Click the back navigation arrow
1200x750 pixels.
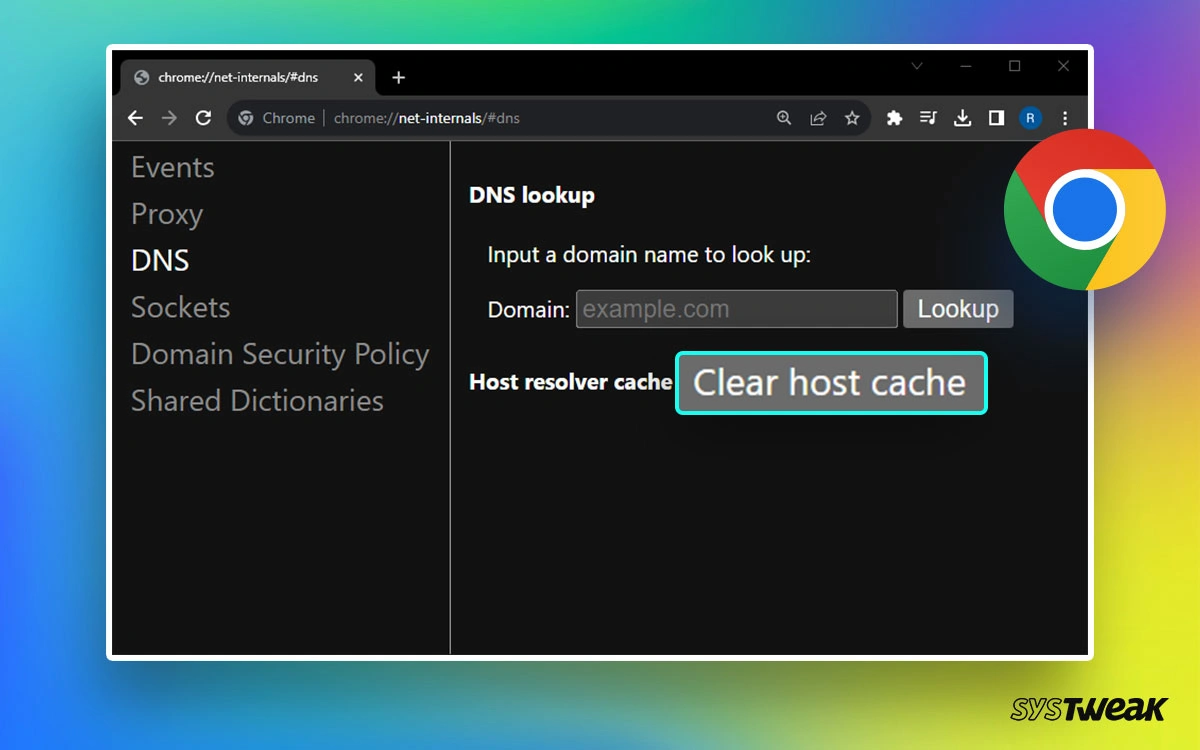point(135,118)
